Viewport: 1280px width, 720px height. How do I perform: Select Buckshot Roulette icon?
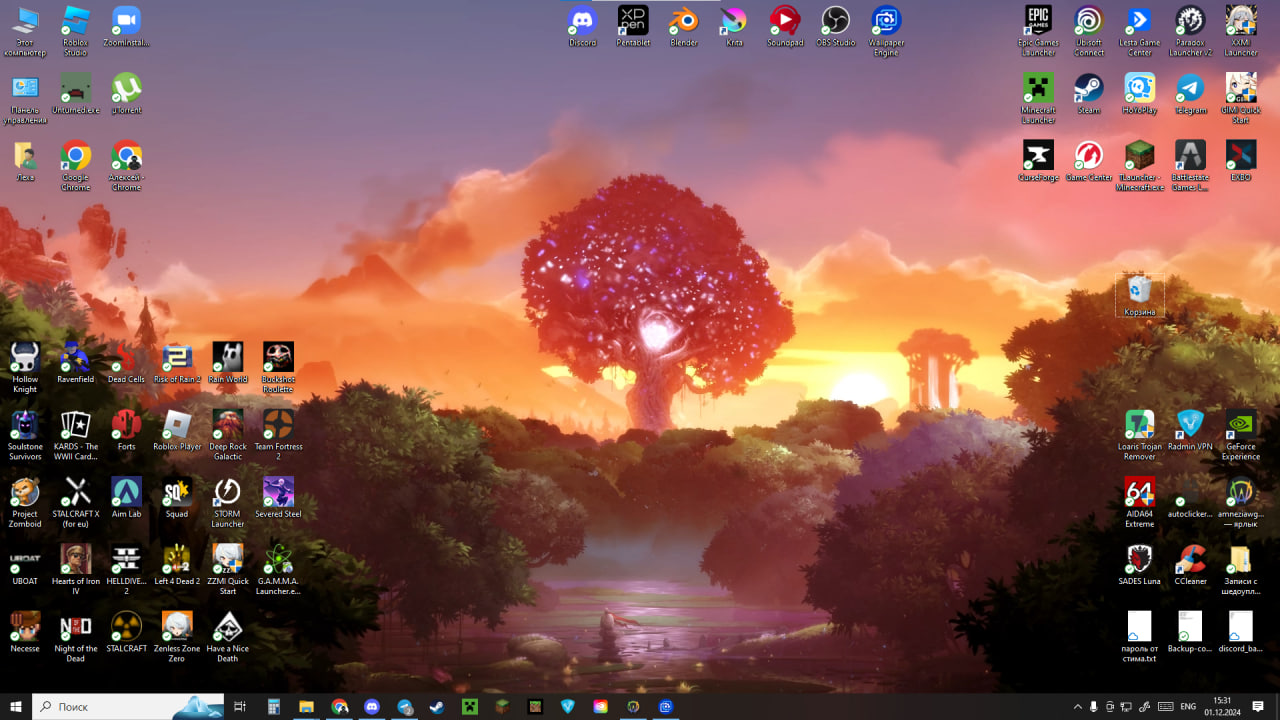click(x=278, y=367)
